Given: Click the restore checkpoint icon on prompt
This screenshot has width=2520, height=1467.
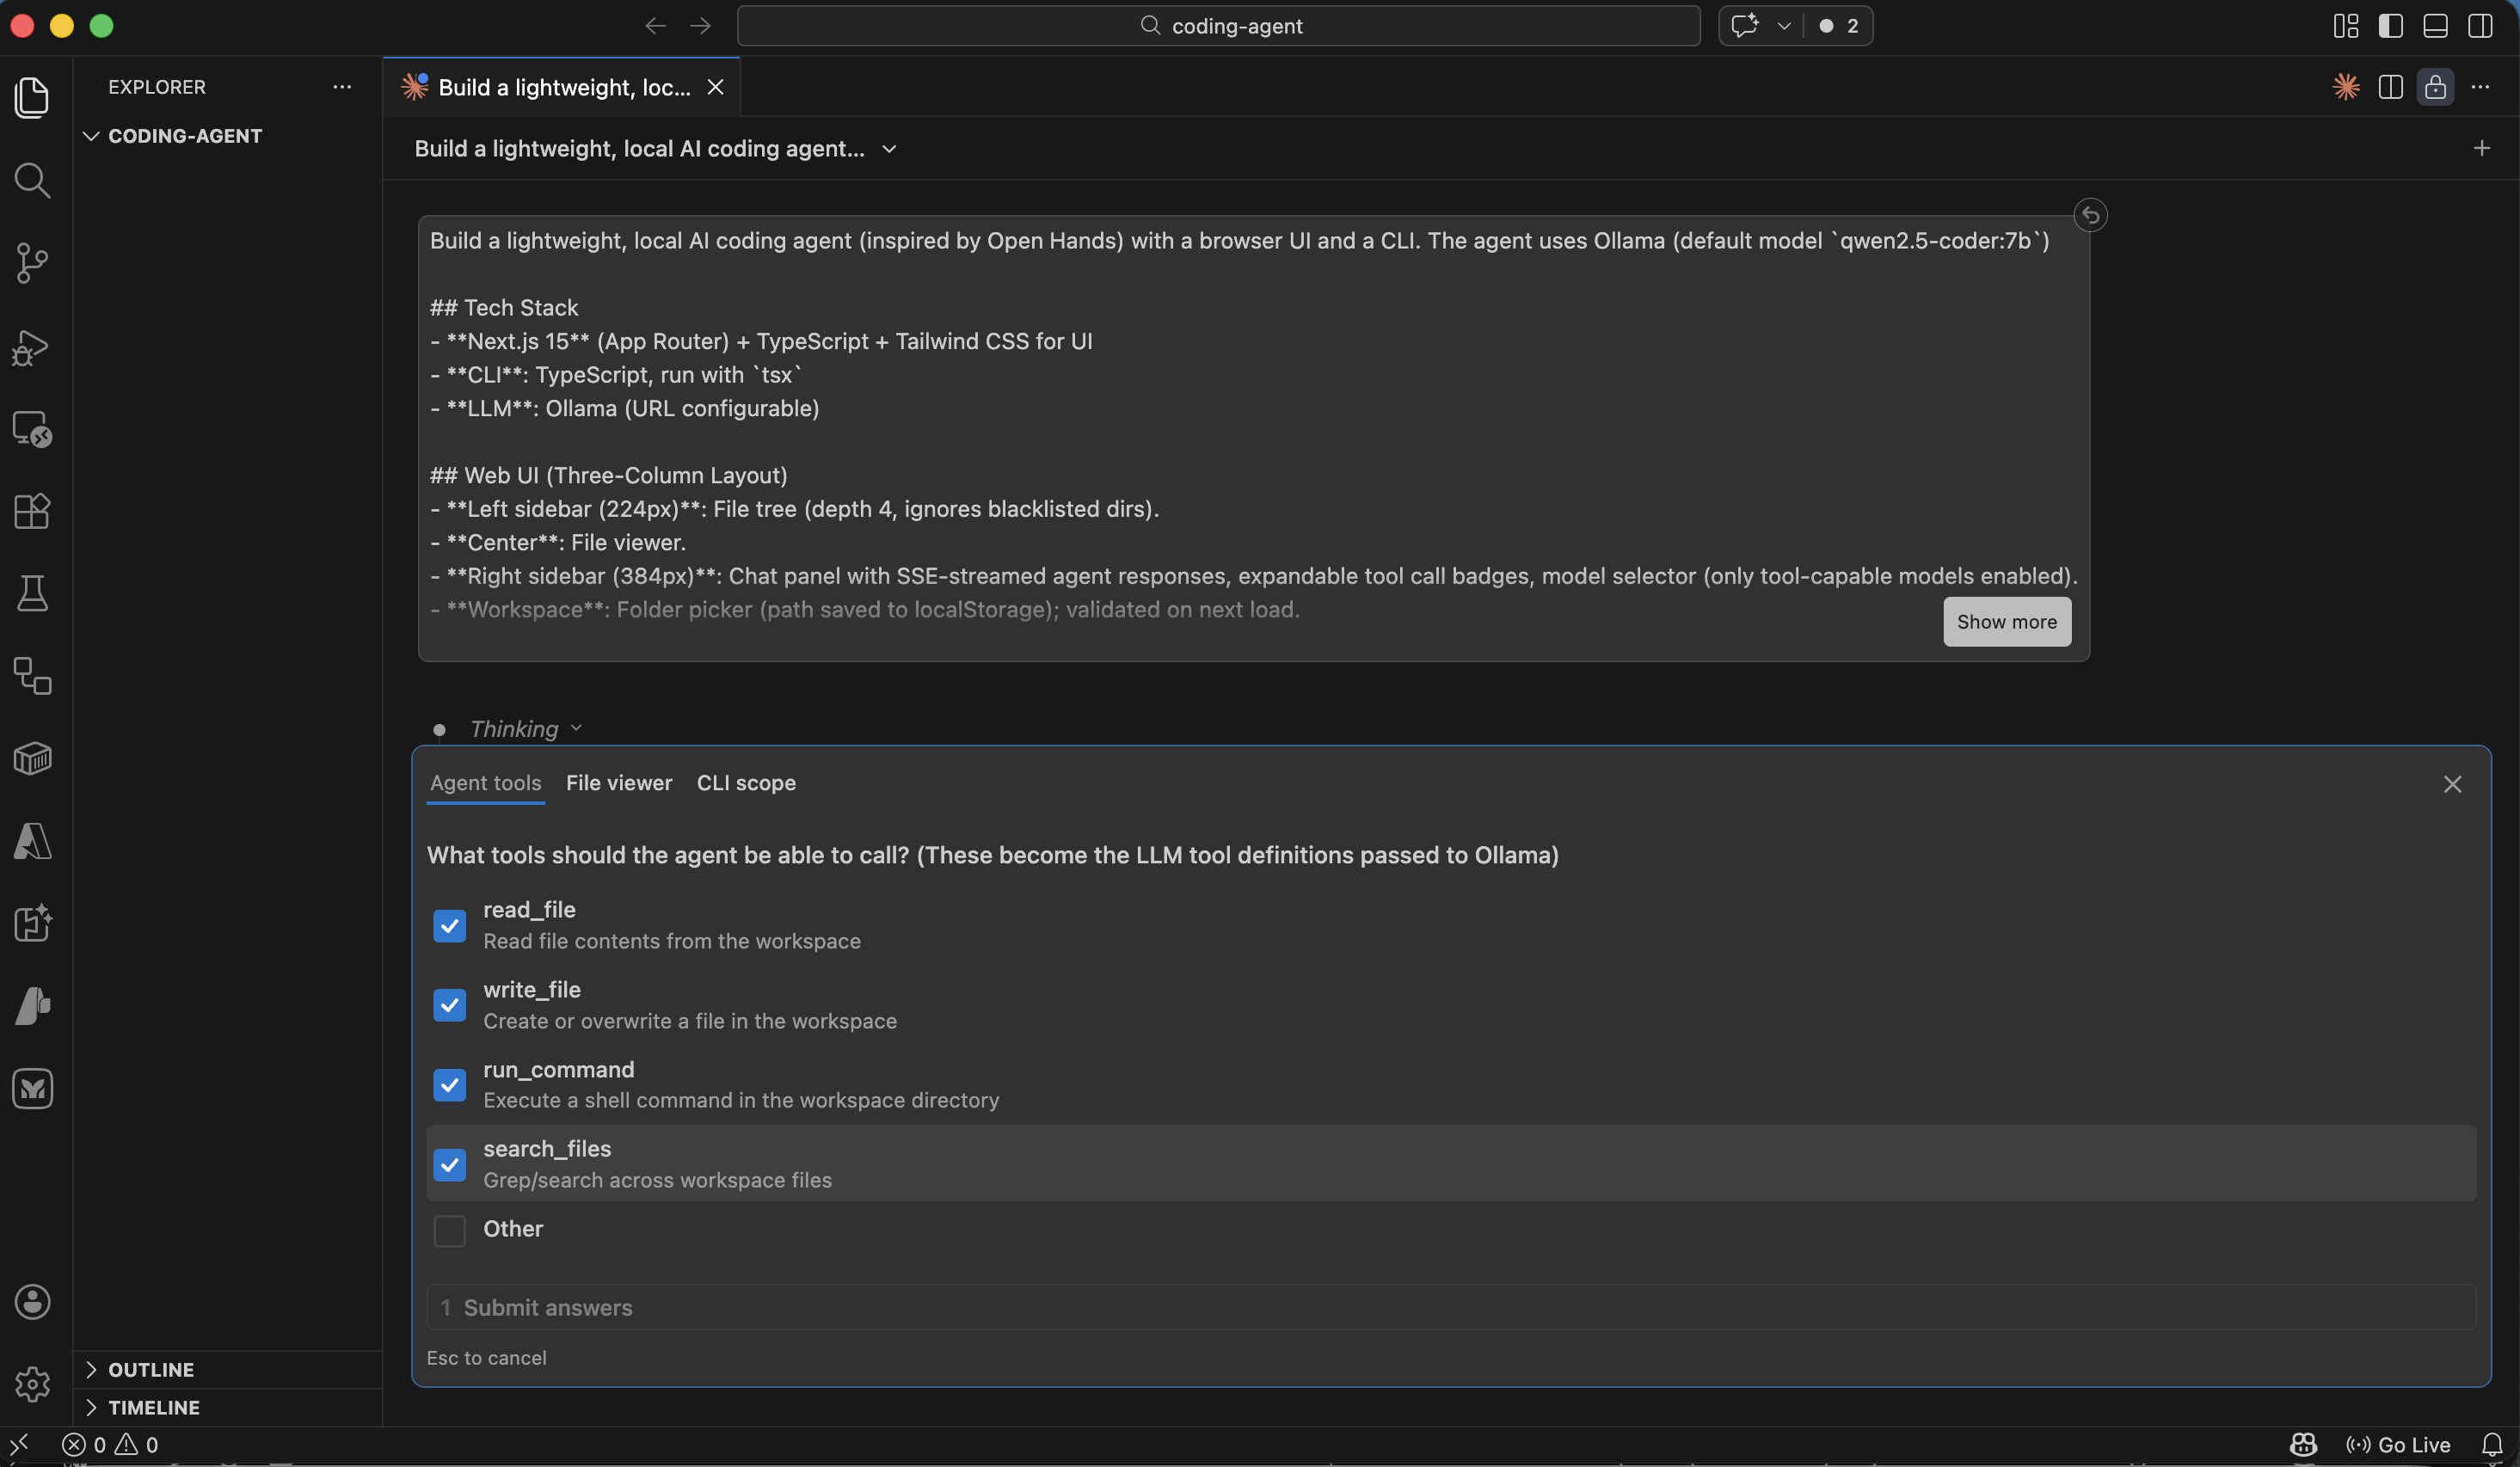Looking at the screenshot, I should (x=2089, y=215).
